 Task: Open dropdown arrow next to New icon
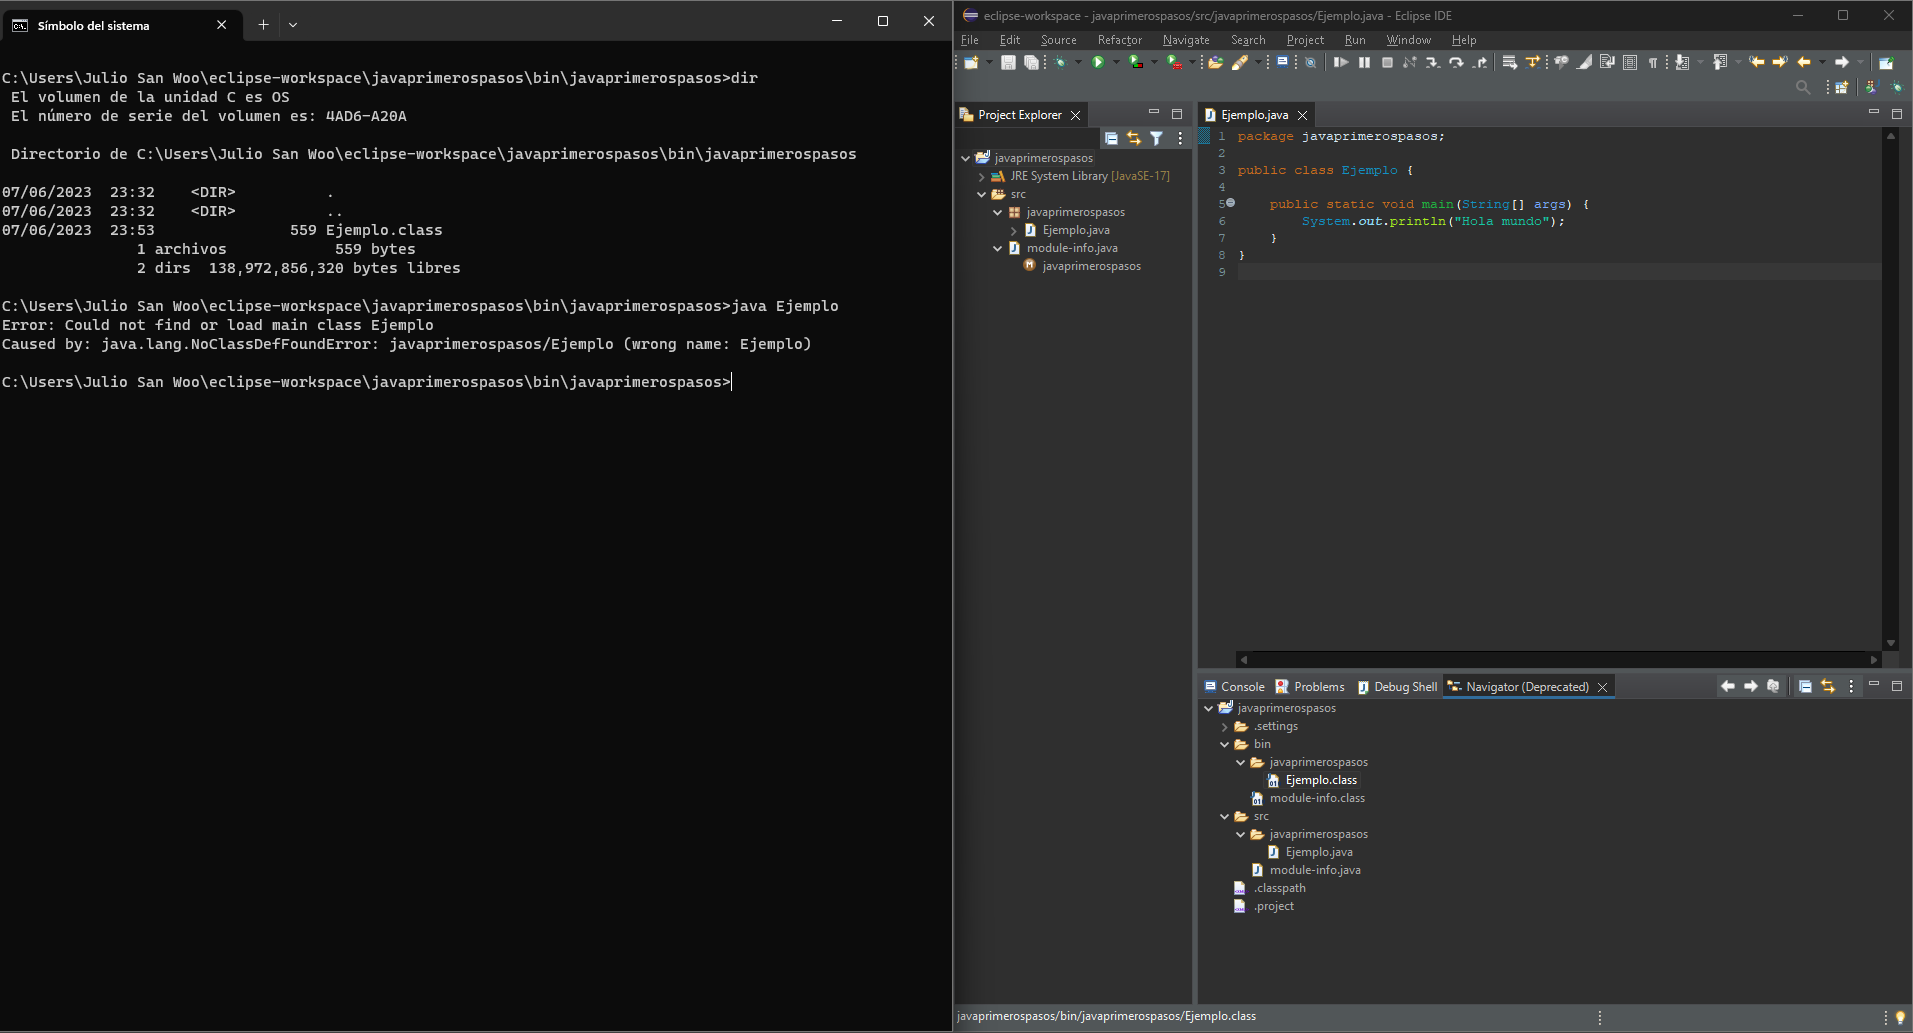point(989,62)
